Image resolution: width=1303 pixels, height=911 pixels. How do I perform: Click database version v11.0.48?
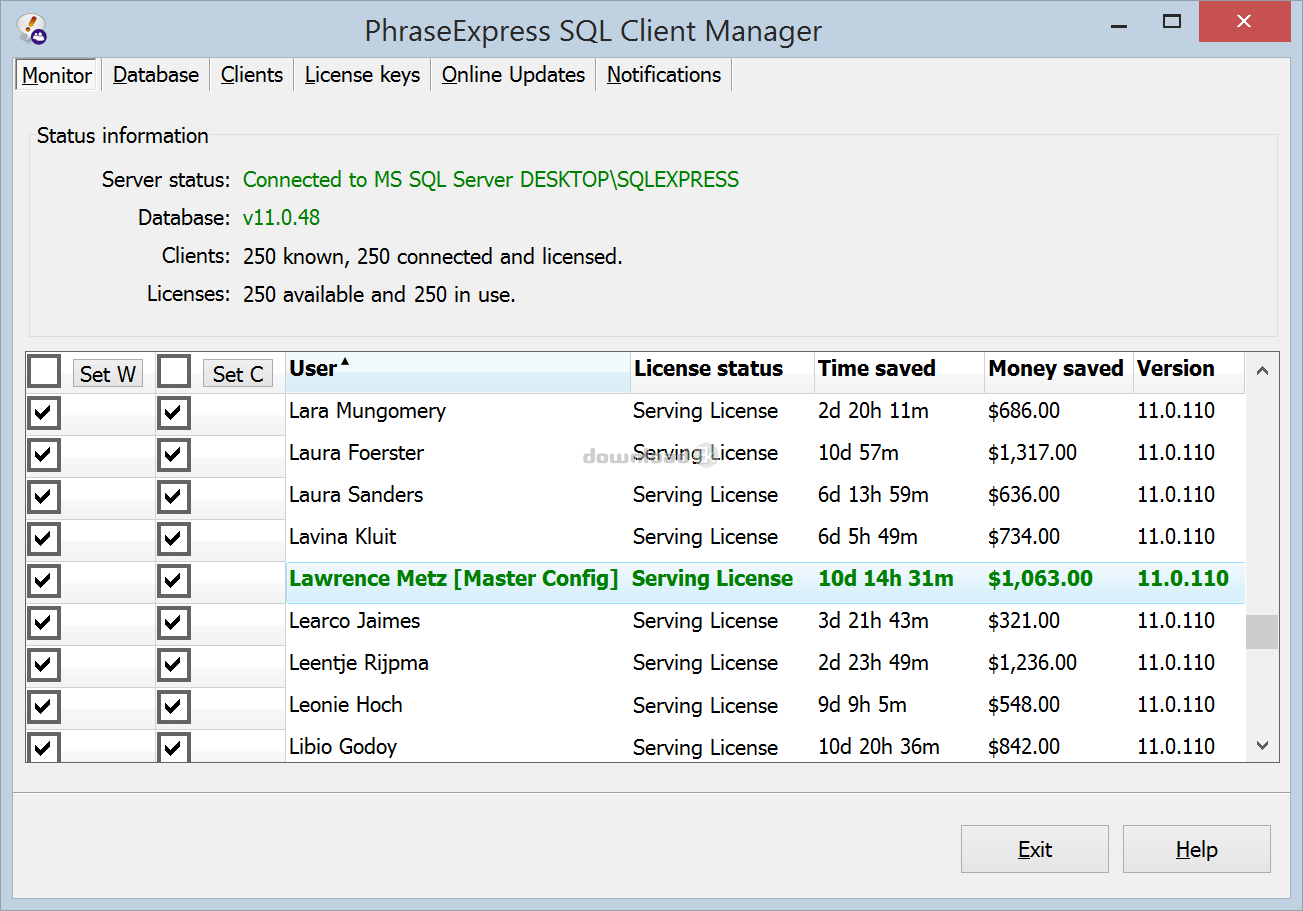[x=281, y=218]
